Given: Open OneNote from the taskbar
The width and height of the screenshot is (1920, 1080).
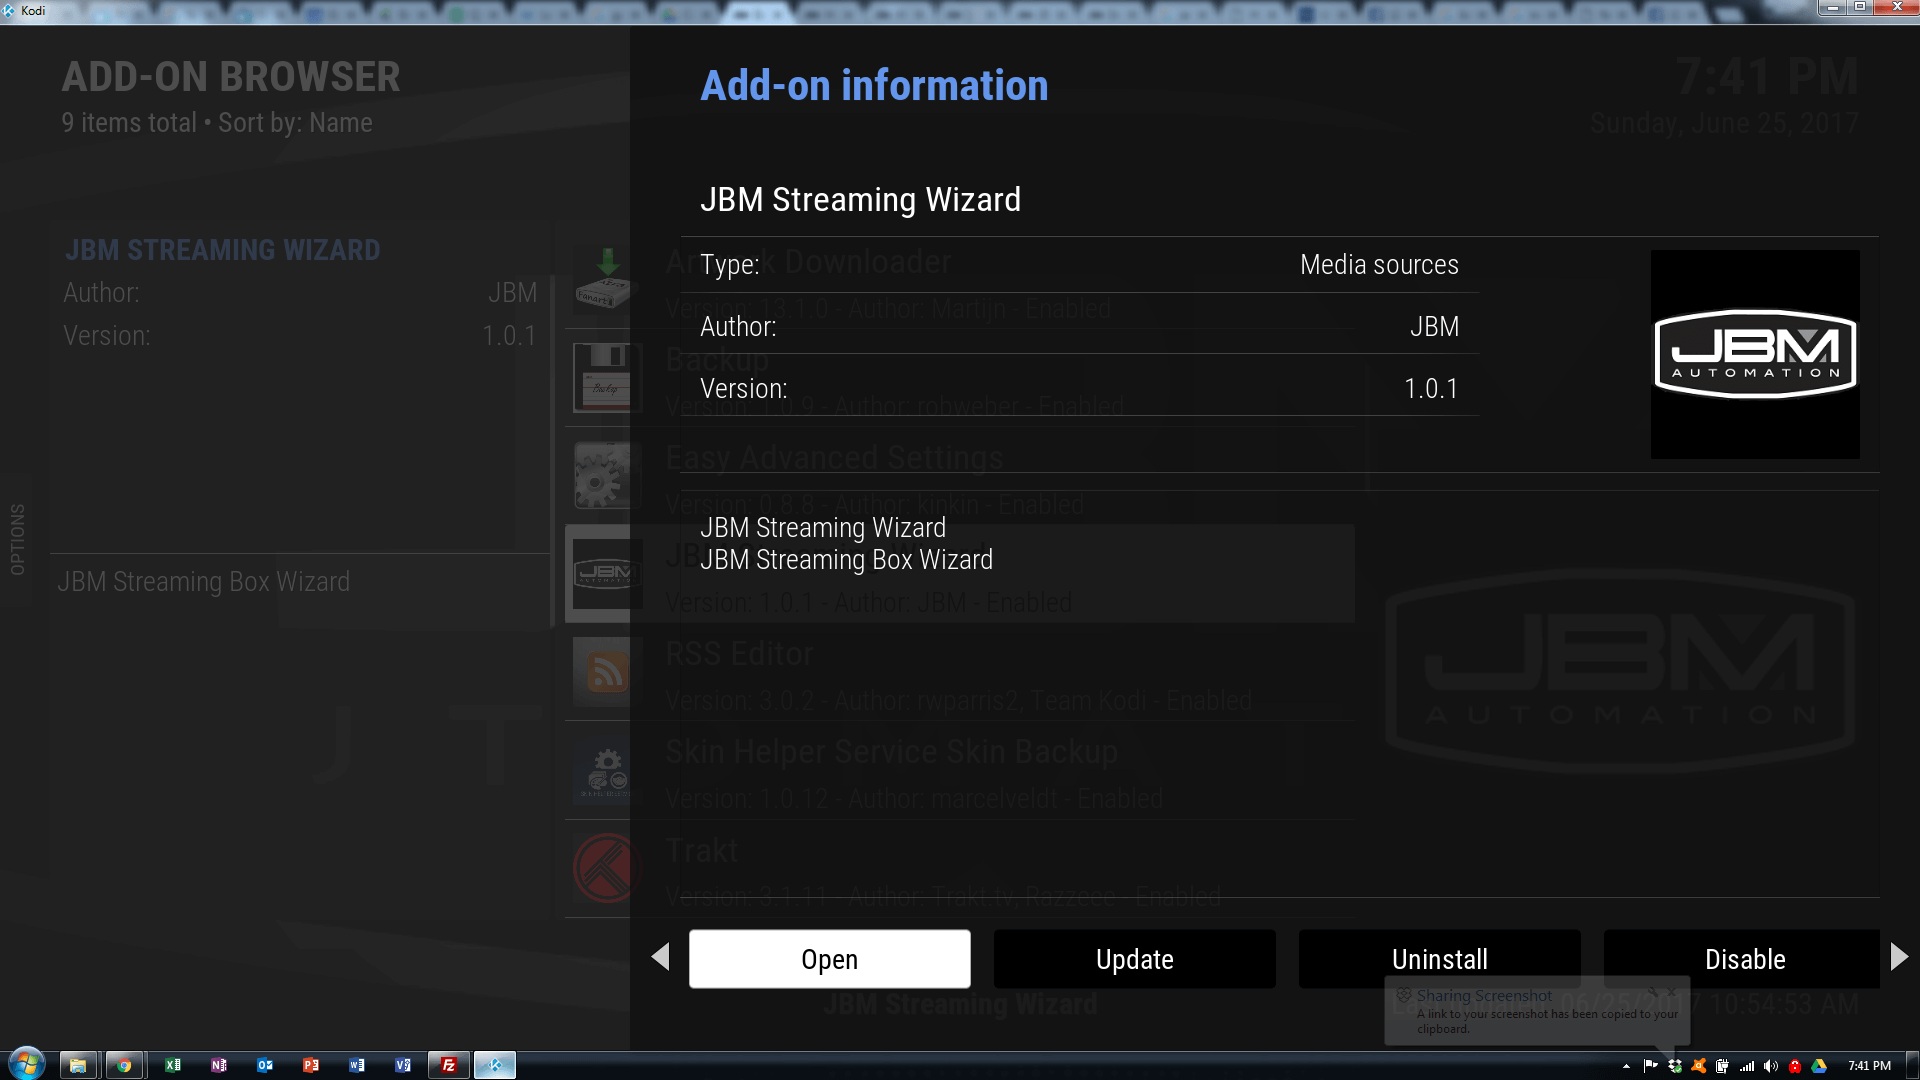Looking at the screenshot, I should tap(219, 1065).
